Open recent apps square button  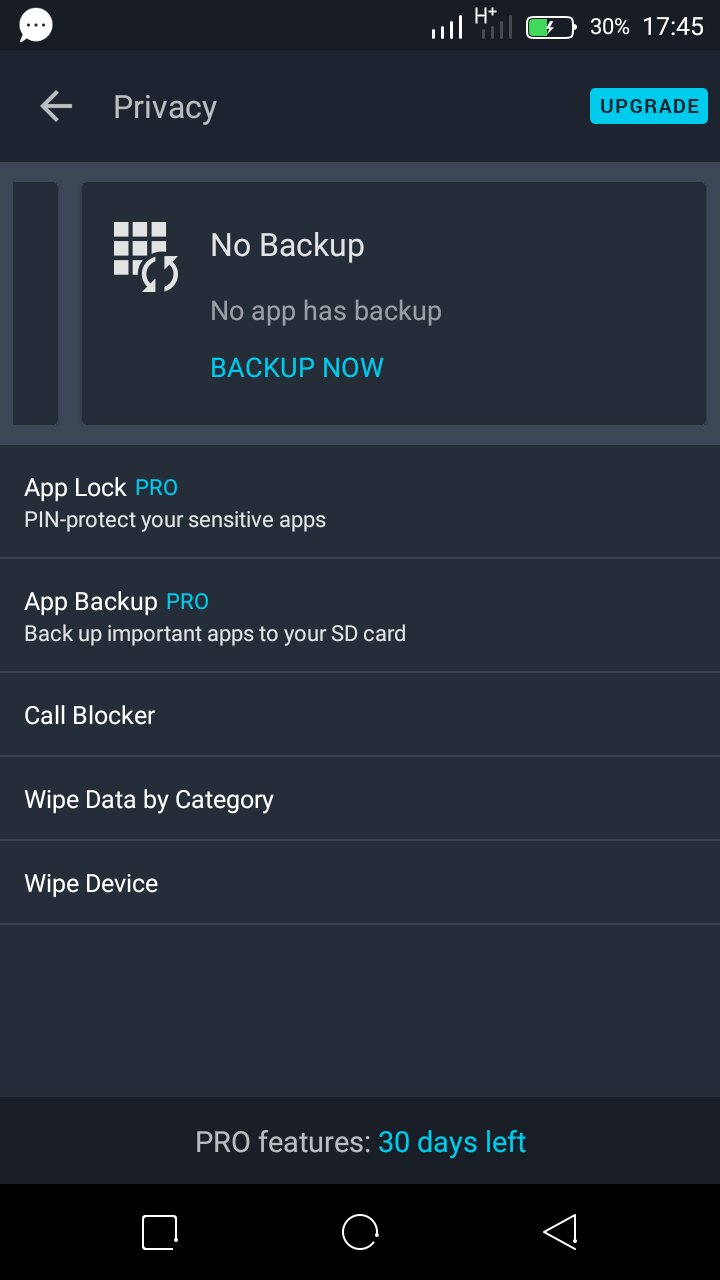pos(160,1232)
